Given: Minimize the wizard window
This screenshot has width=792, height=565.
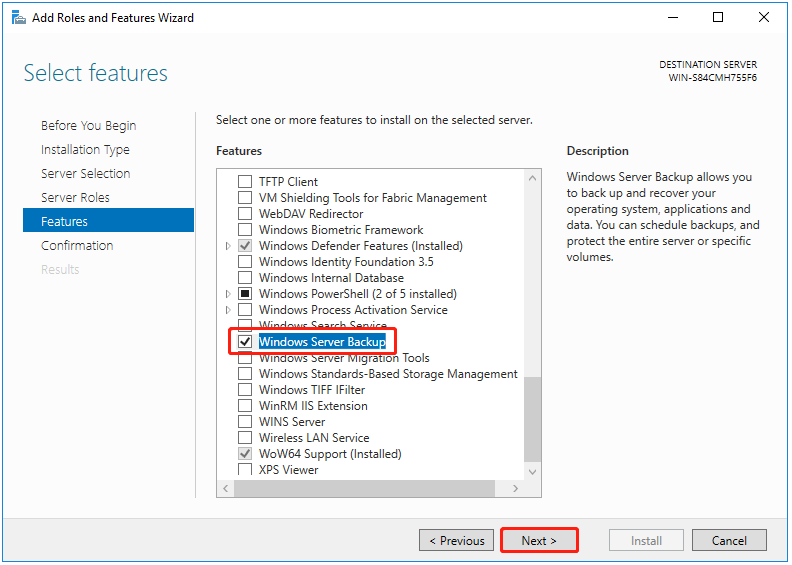Looking at the screenshot, I should click(x=672, y=17).
